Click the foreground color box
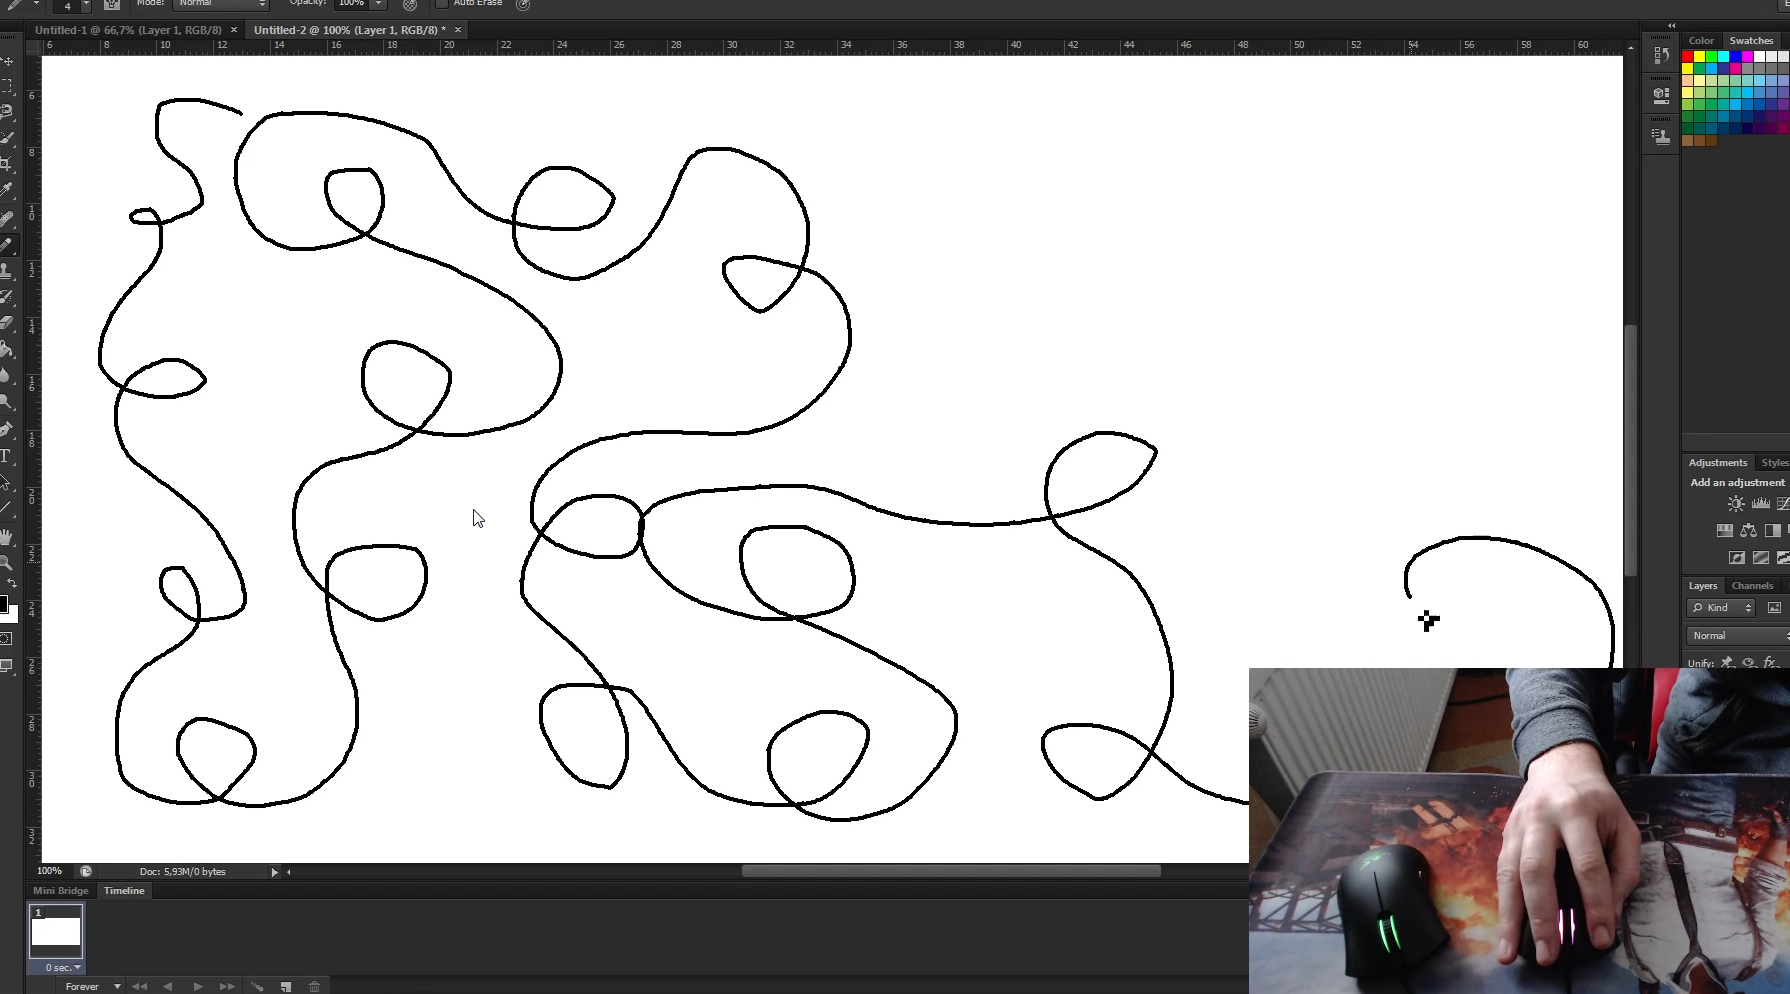This screenshot has height=994, width=1790. click(x=3, y=604)
